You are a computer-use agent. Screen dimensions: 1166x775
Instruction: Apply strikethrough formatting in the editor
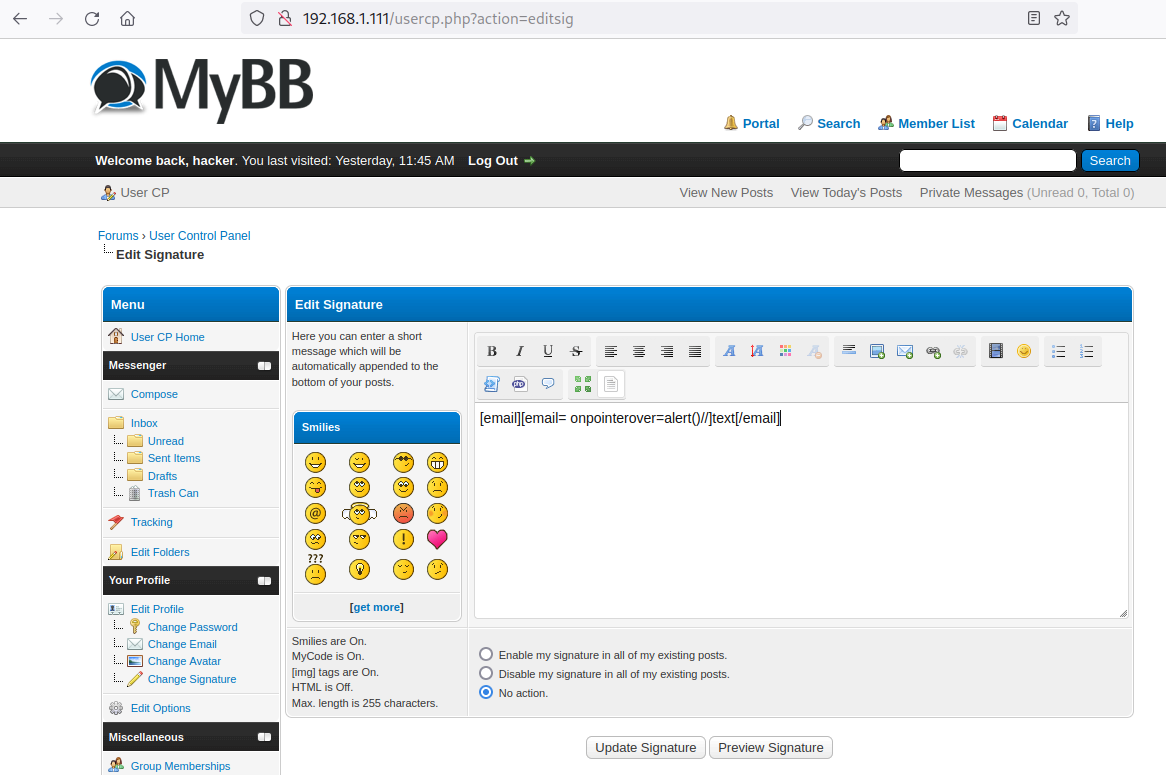[576, 351]
